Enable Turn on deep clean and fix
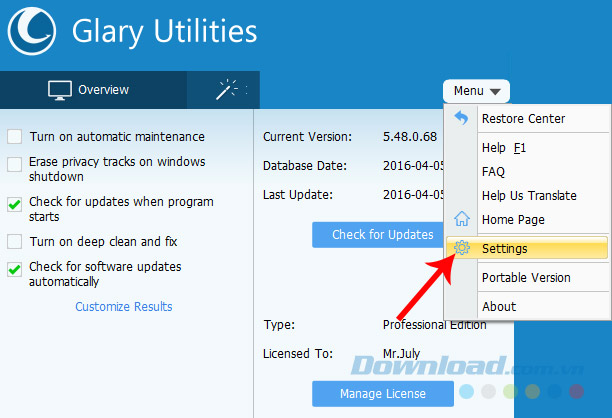 click(15, 241)
